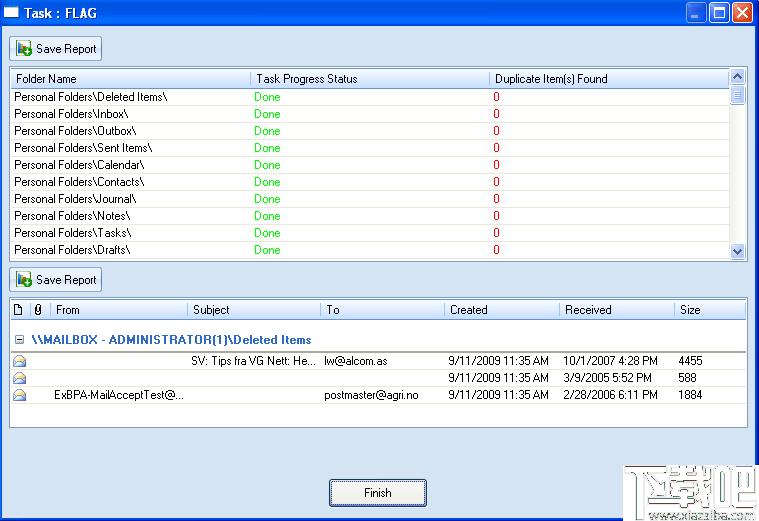Sort mail list by From column

point(119,310)
